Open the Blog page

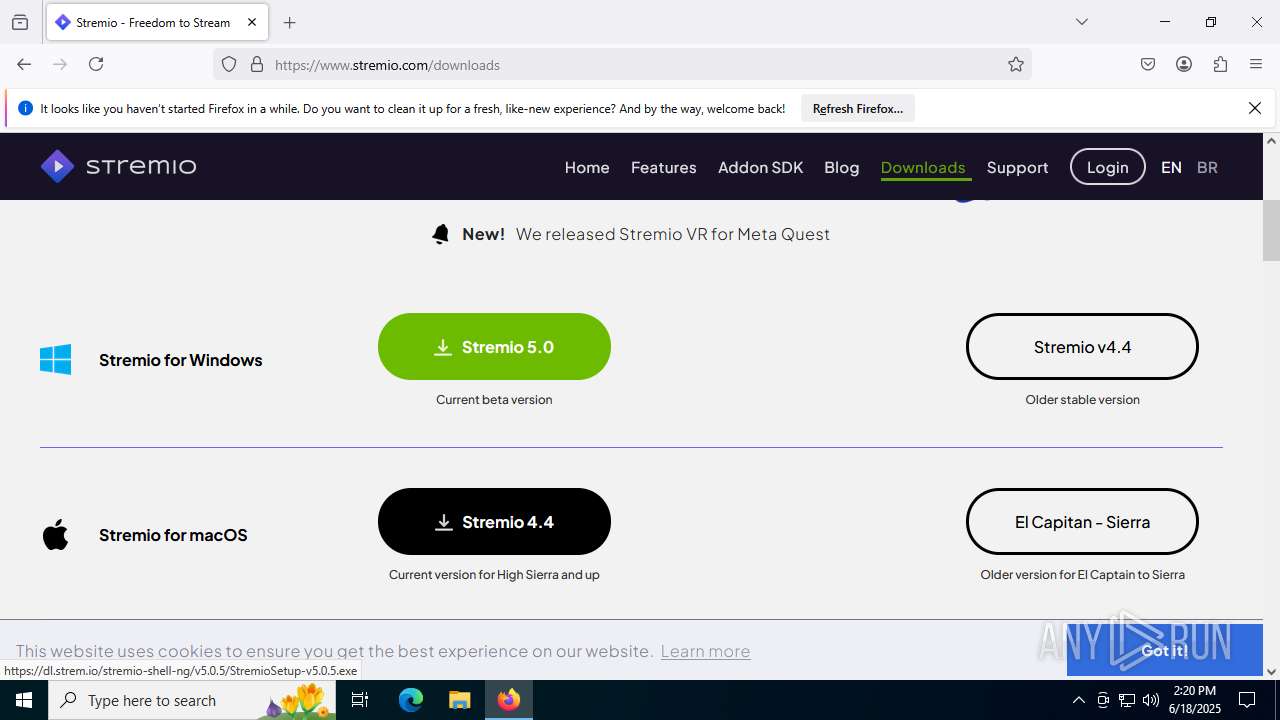click(x=841, y=167)
